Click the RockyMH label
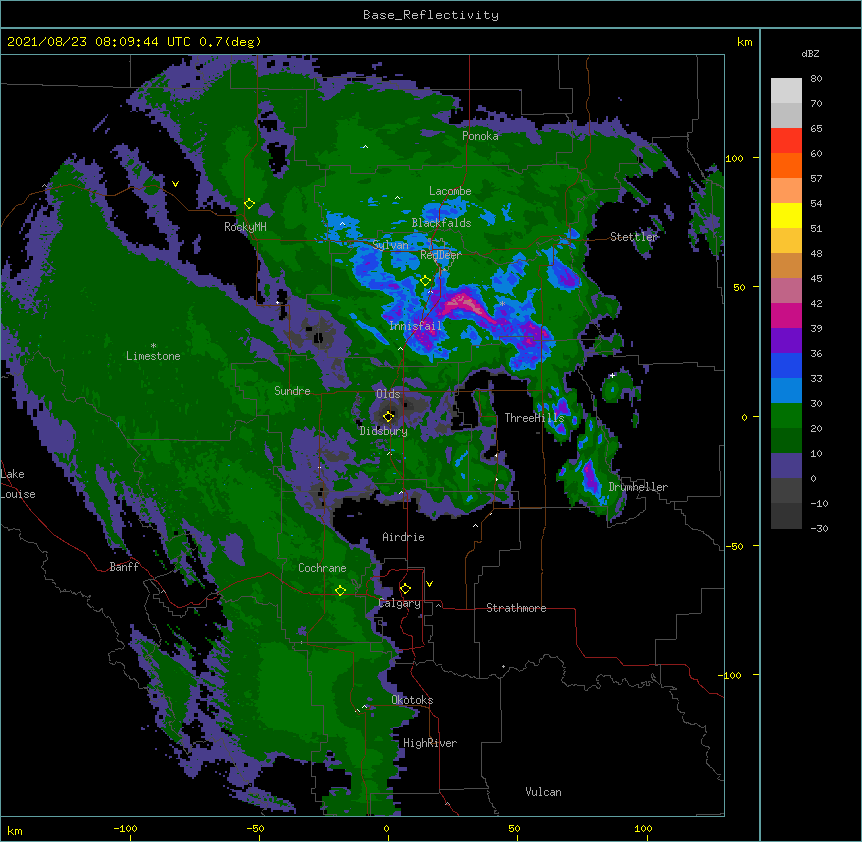The width and height of the screenshot is (862, 842). coord(245,227)
